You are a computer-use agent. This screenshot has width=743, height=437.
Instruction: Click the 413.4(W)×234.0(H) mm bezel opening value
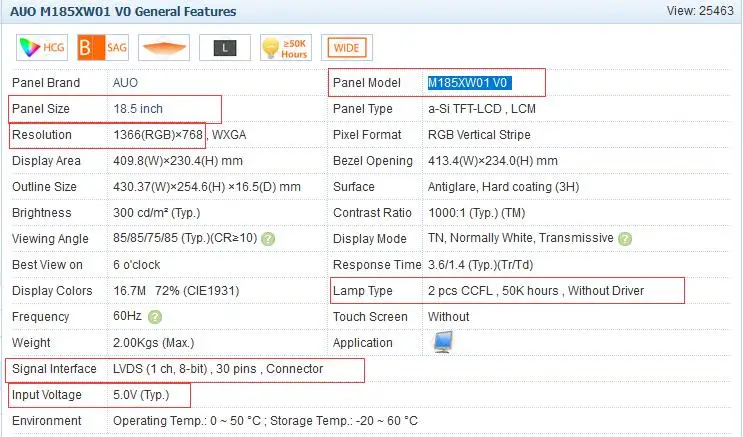tap(493, 161)
